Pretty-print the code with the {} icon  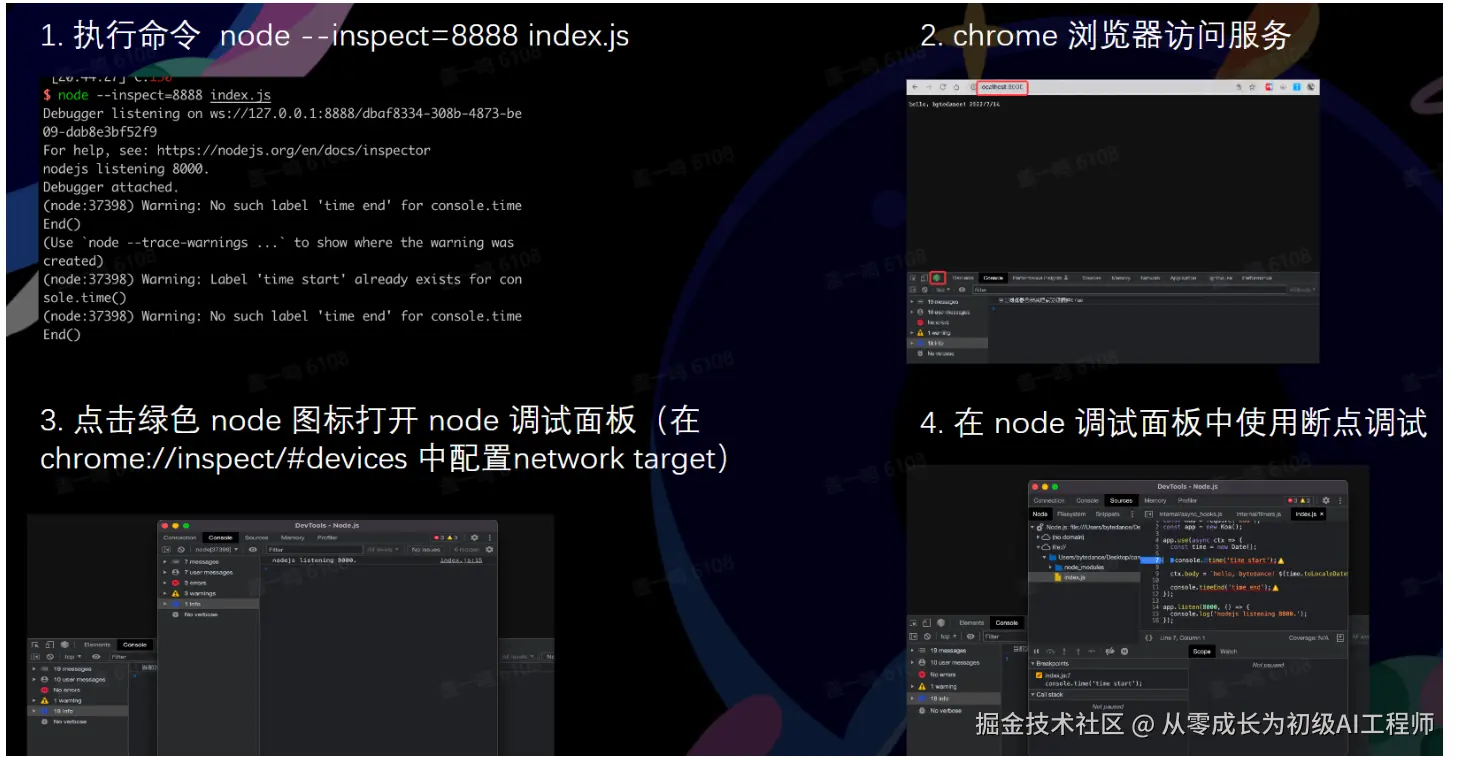point(1149,637)
